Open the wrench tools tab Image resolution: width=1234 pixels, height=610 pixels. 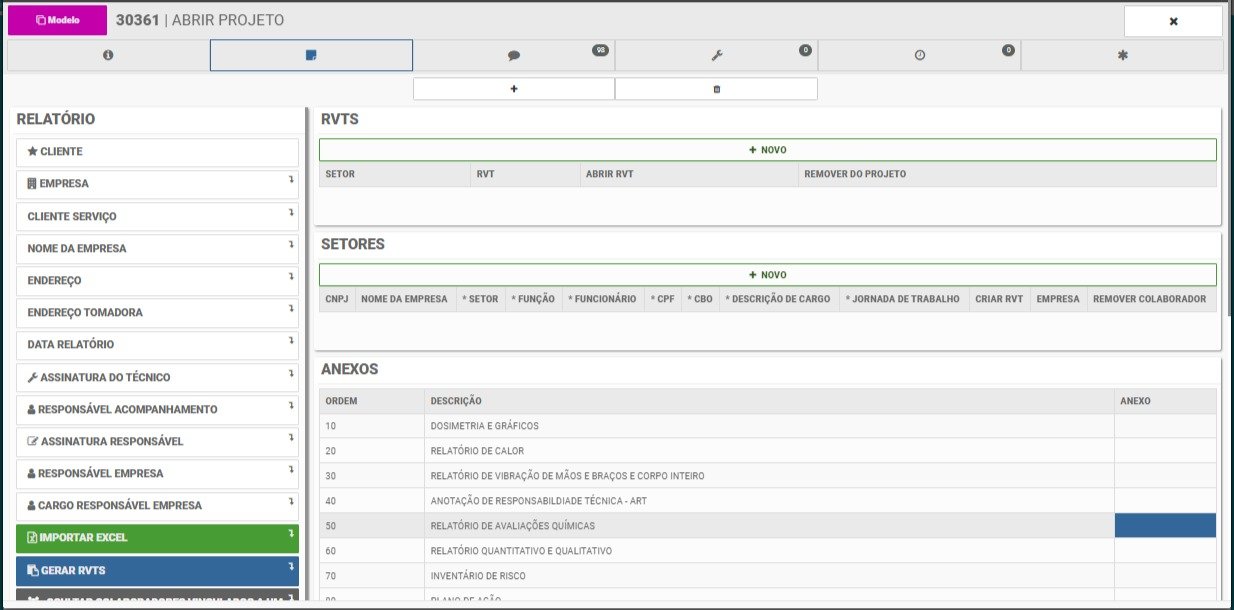tap(716, 56)
